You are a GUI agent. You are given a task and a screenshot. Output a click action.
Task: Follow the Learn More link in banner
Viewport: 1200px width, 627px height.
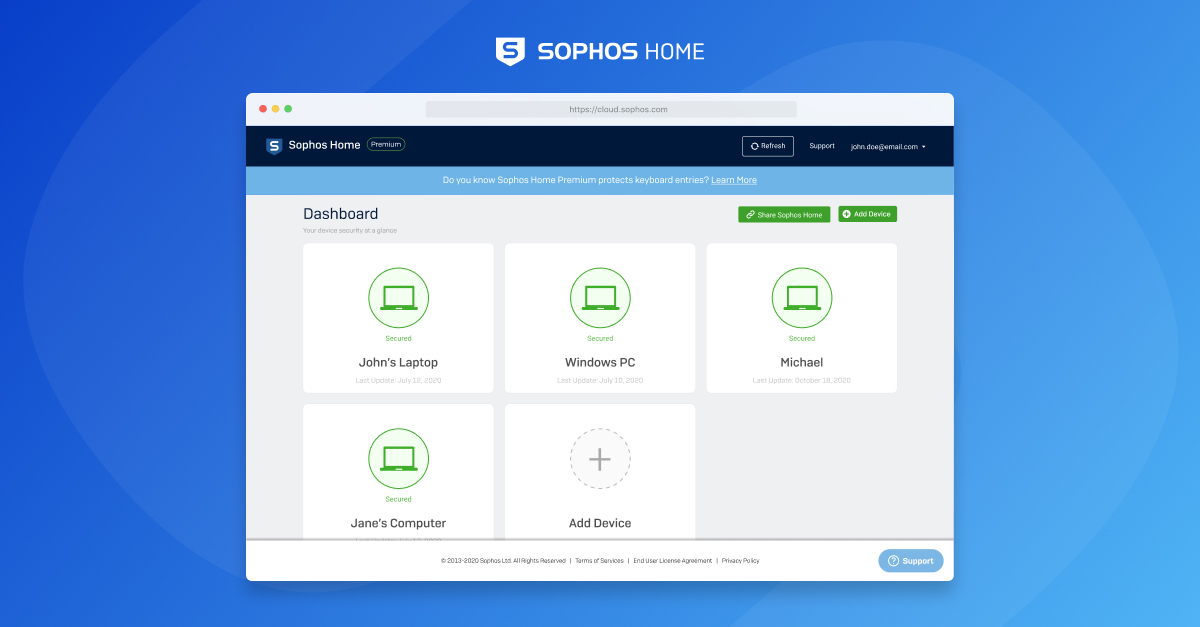click(x=734, y=180)
